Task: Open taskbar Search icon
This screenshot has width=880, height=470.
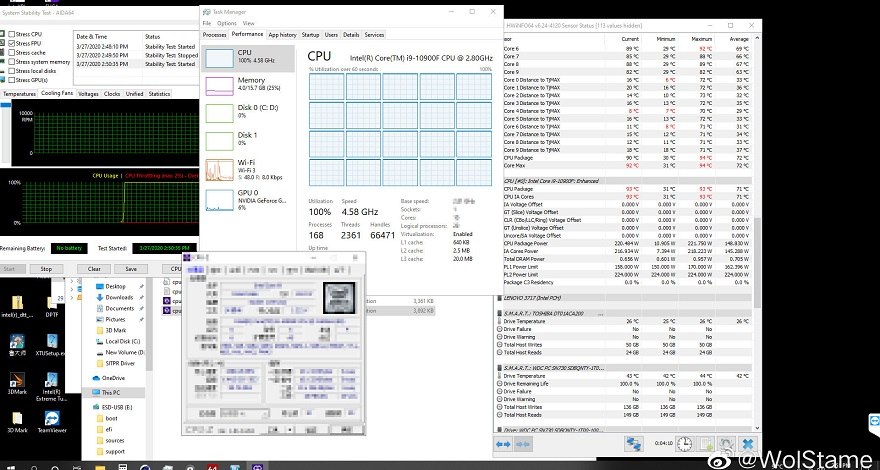Action: (33, 467)
